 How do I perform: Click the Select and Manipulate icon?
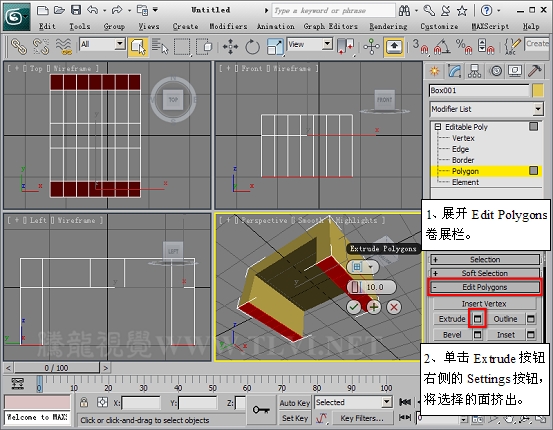pyautogui.click(x=371, y=47)
